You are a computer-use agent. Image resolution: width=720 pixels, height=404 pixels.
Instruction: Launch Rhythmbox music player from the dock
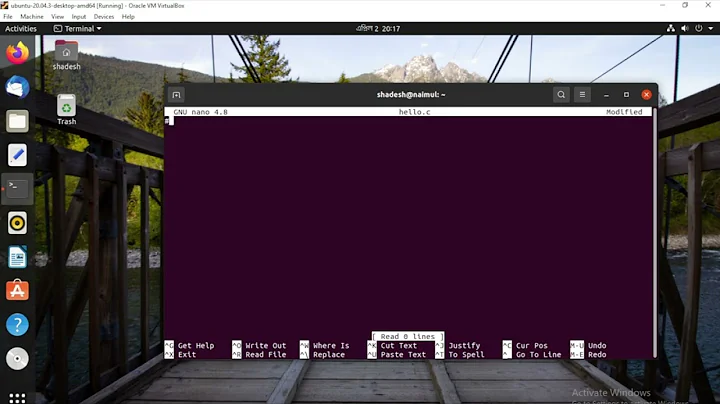coord(17,223)
